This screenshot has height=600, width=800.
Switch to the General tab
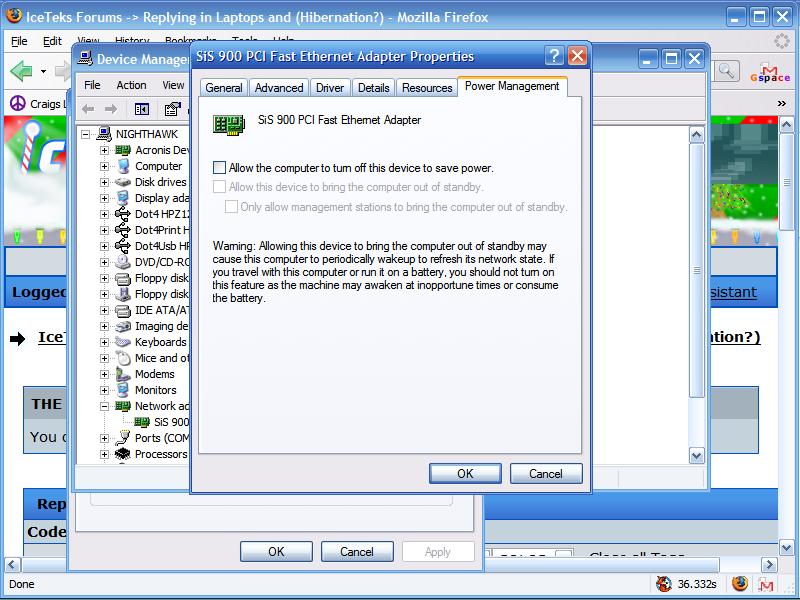pos(223,88)
